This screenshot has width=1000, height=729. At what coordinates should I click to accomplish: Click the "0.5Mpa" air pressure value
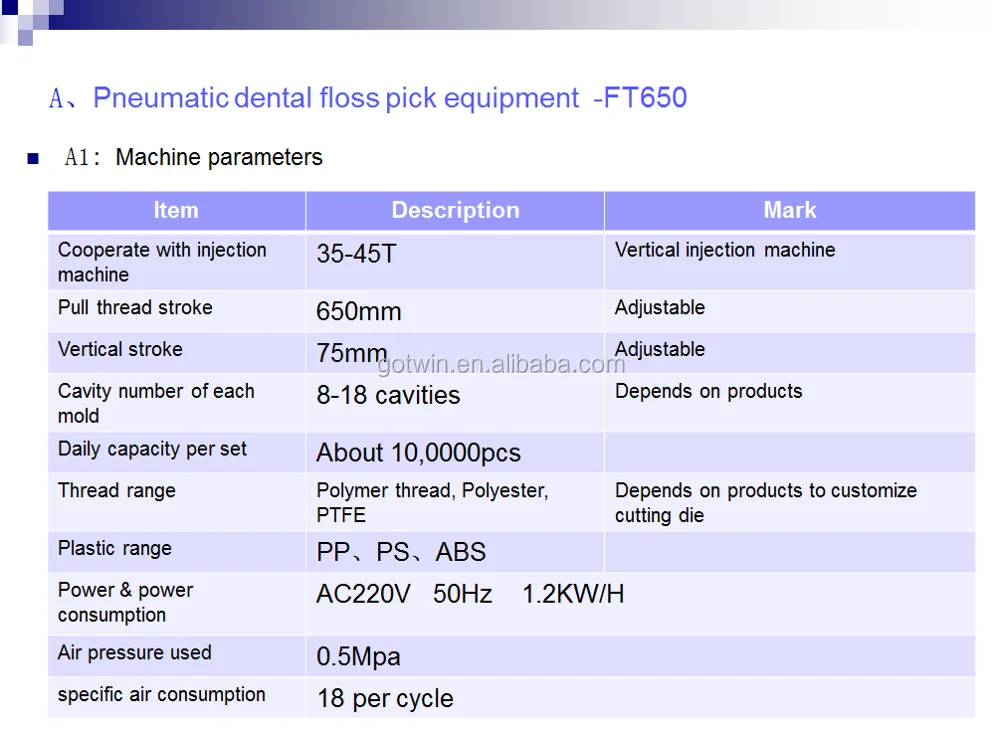click(x=358, y=657)
